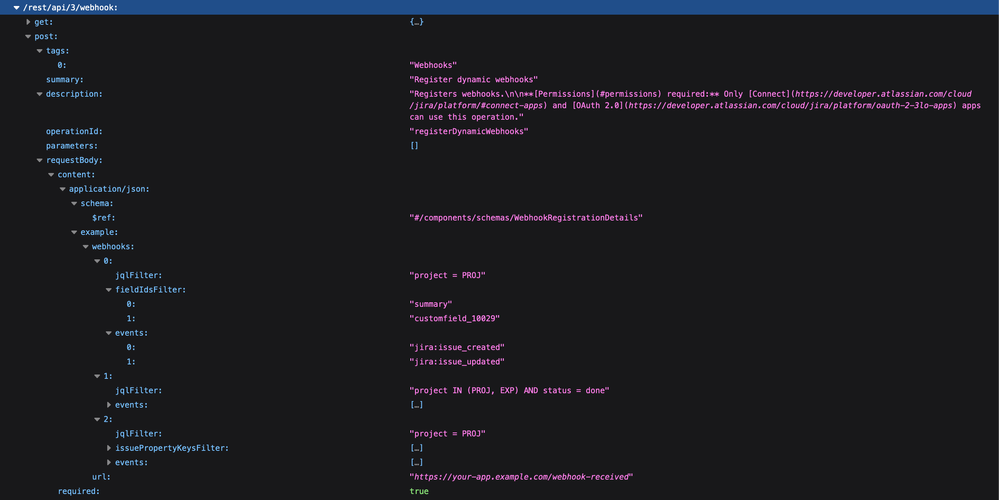
Task: Select the "customfield_10029" value
Action: click(x=454, y=318)
